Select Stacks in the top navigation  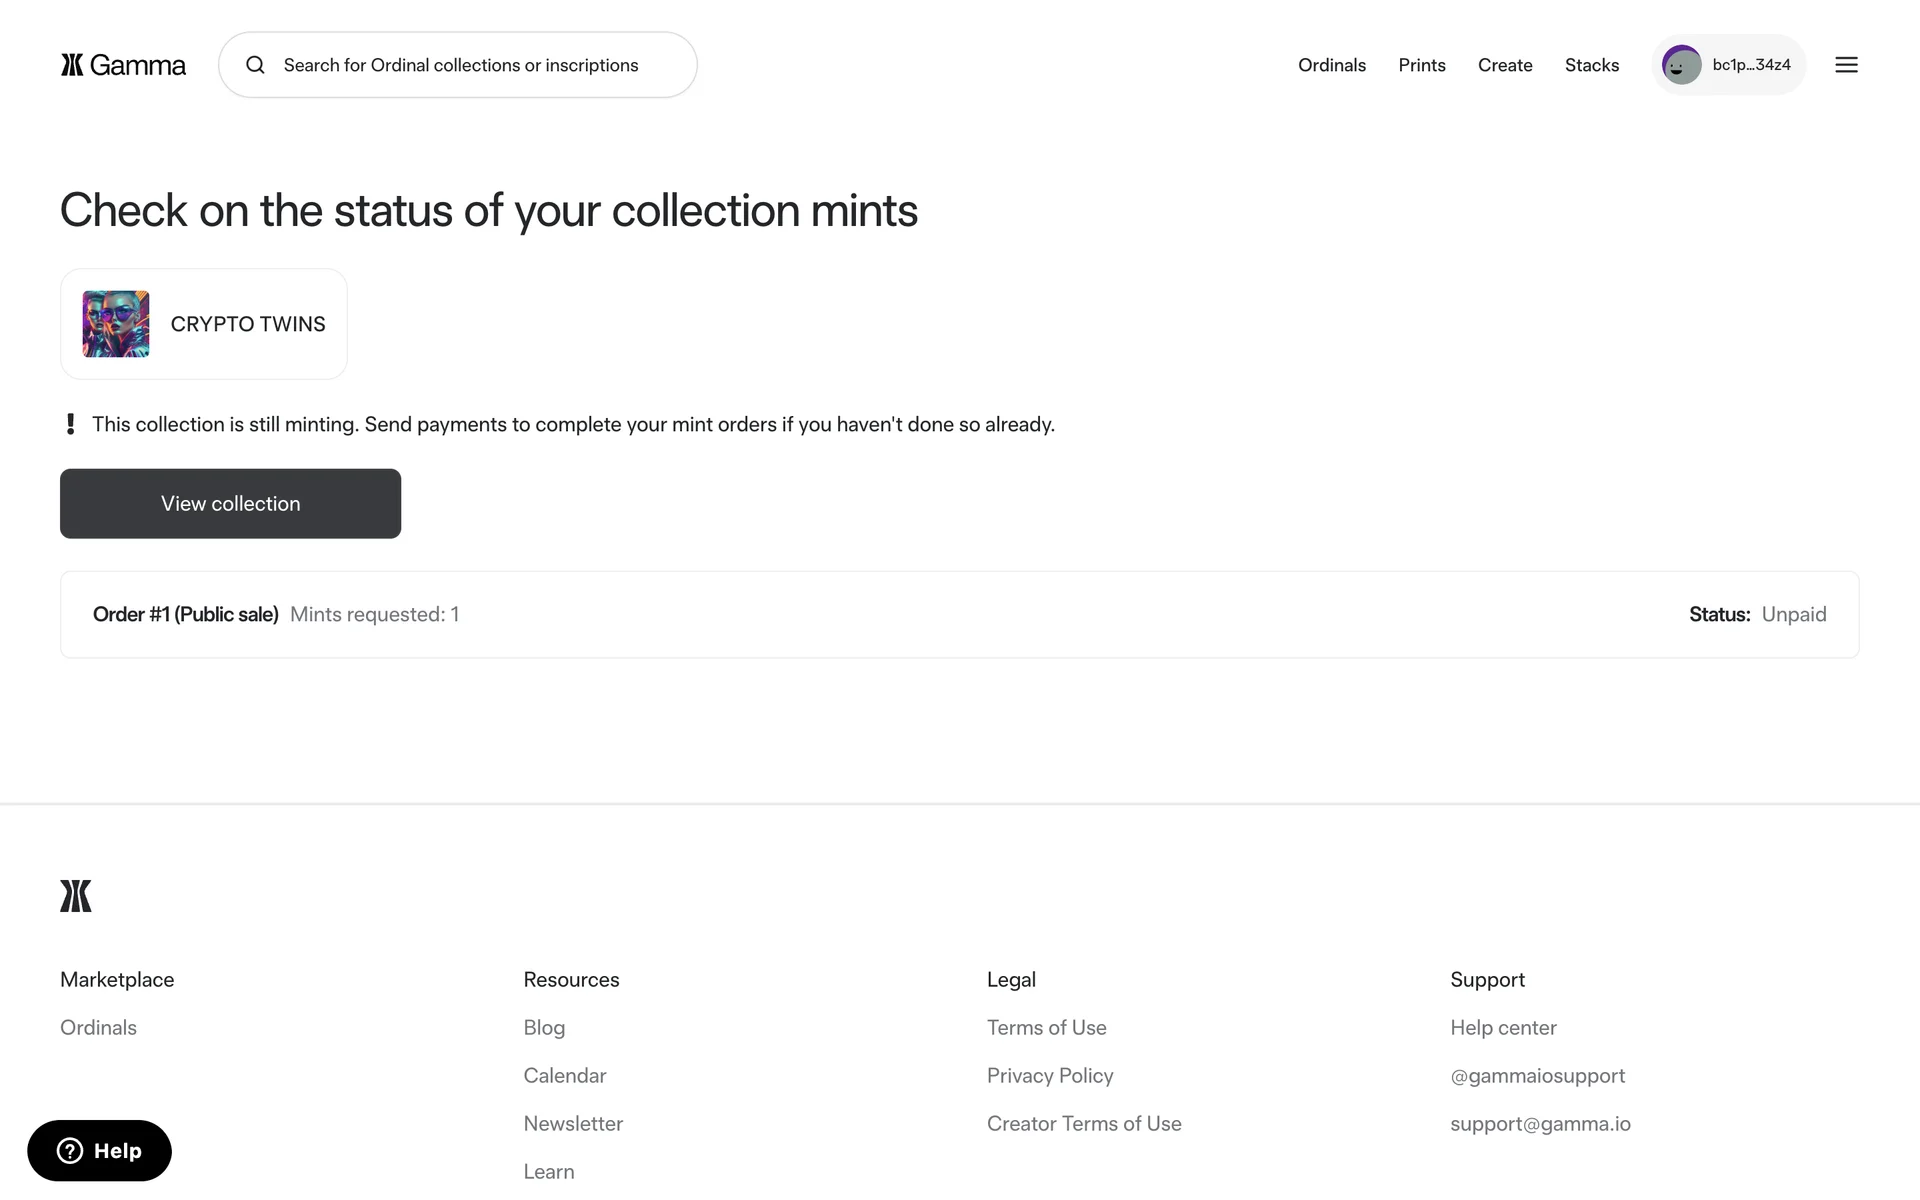pos(1591,65)
